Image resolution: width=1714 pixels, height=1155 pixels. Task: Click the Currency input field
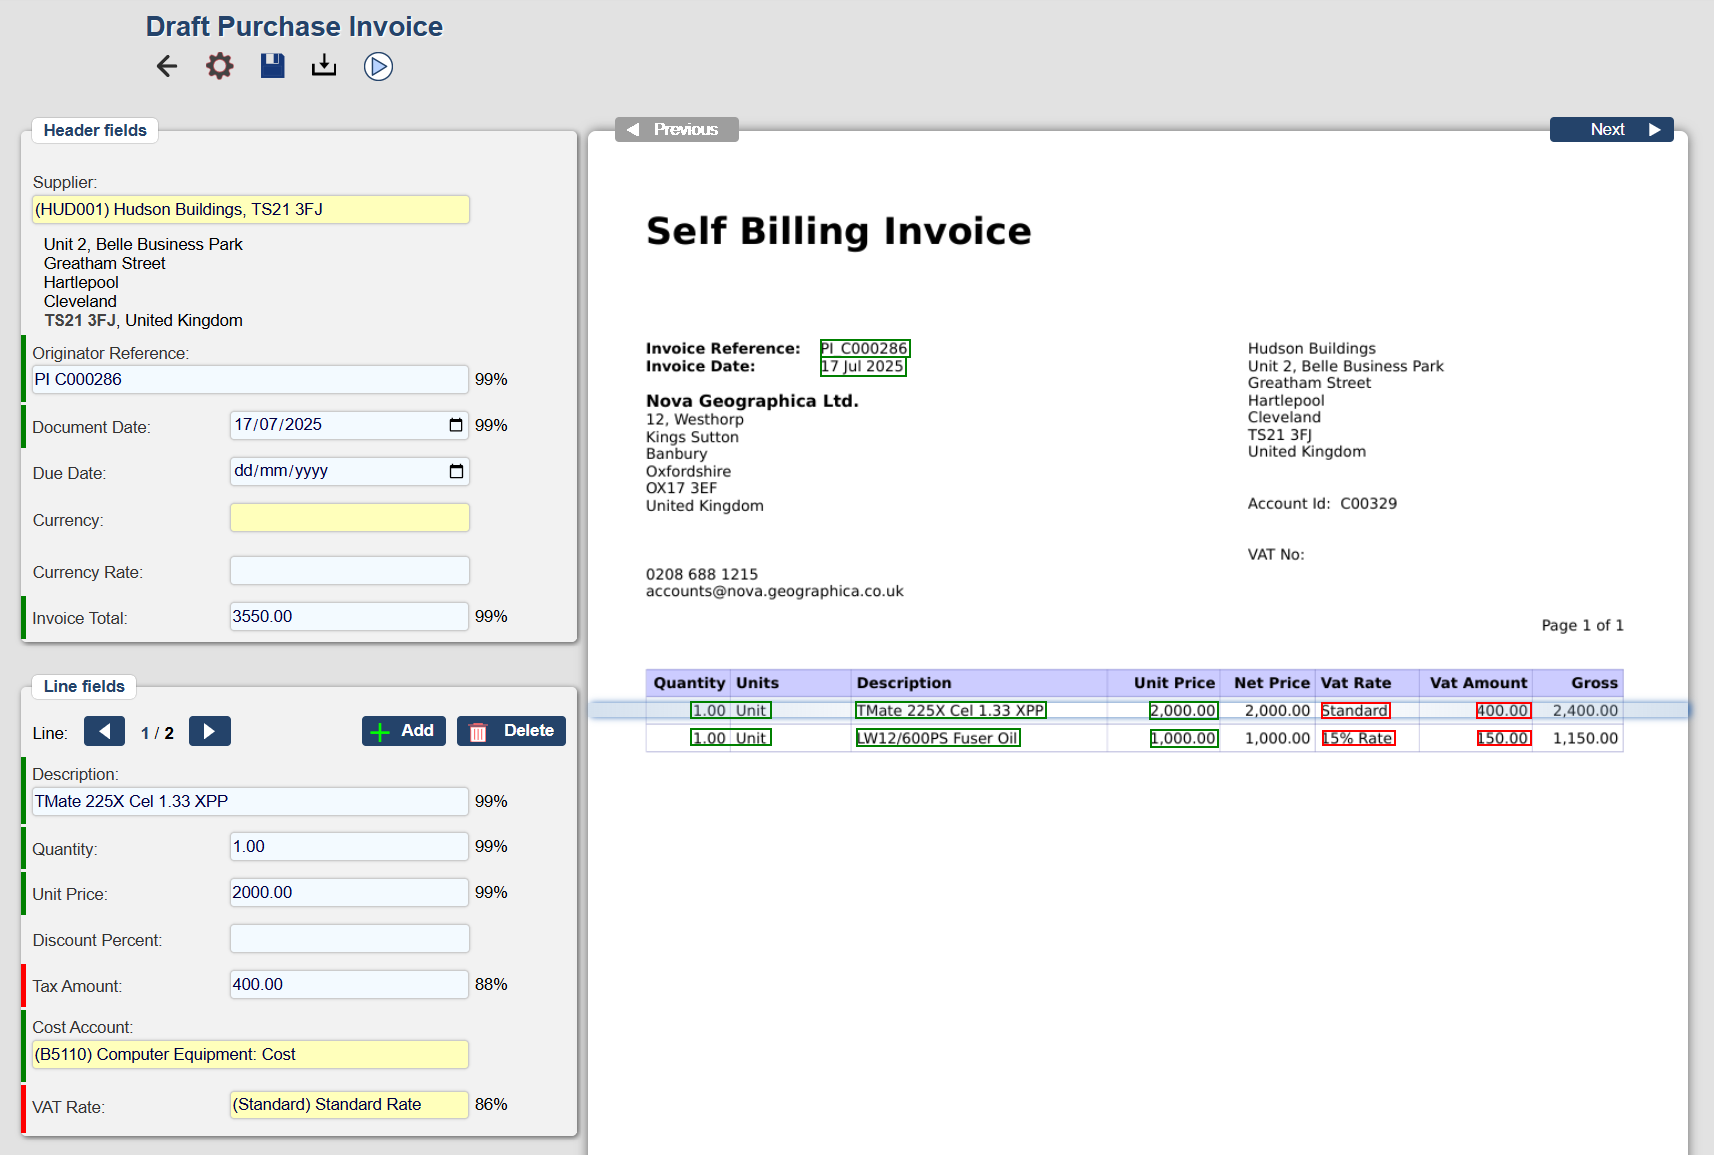(x=349, y=518)
